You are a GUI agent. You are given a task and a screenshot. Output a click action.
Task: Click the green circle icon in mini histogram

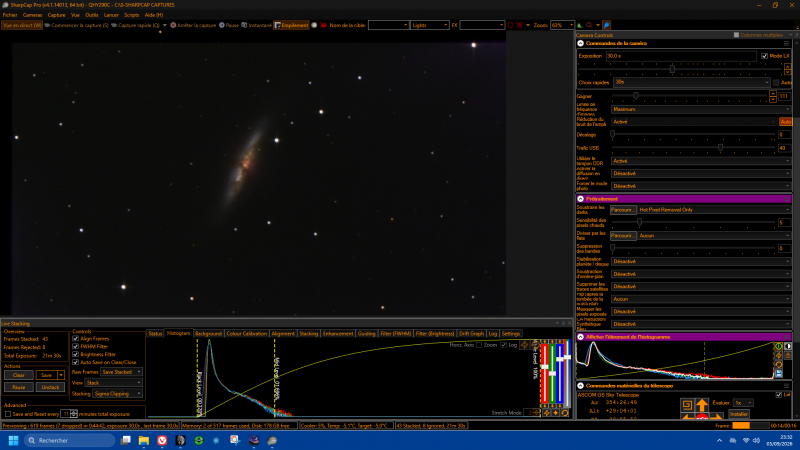pos(779,346)
